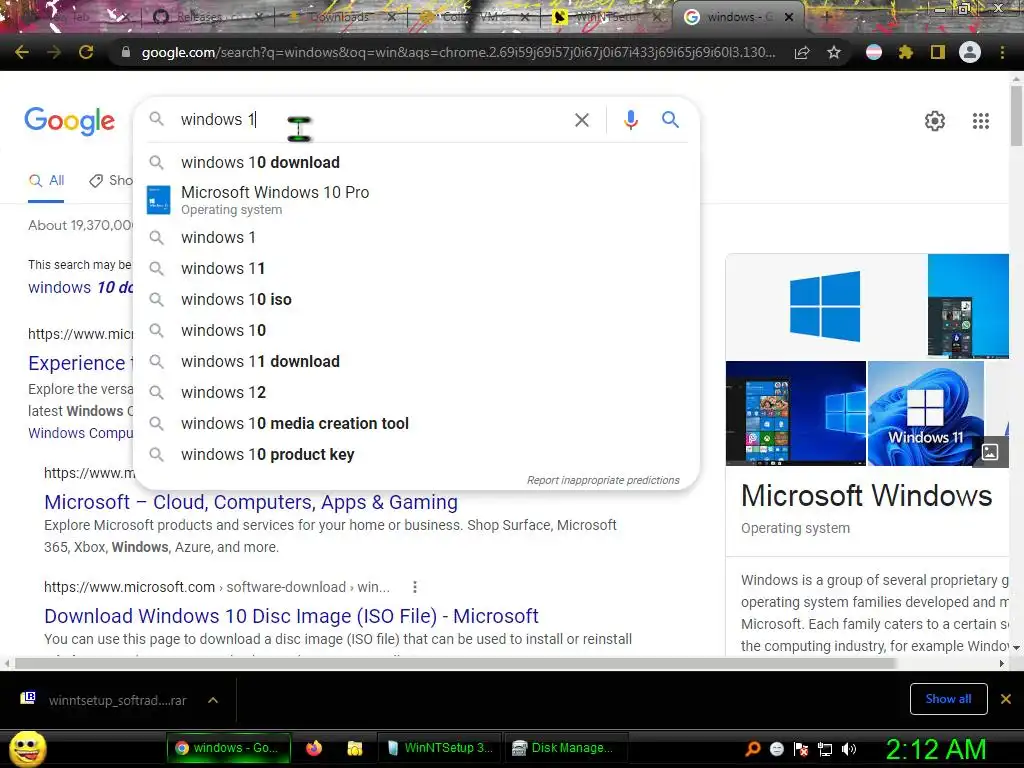Choose suggestion windows 10 media creation tool
Viewport: 1024px width, 768px height.
coord(416,423)
